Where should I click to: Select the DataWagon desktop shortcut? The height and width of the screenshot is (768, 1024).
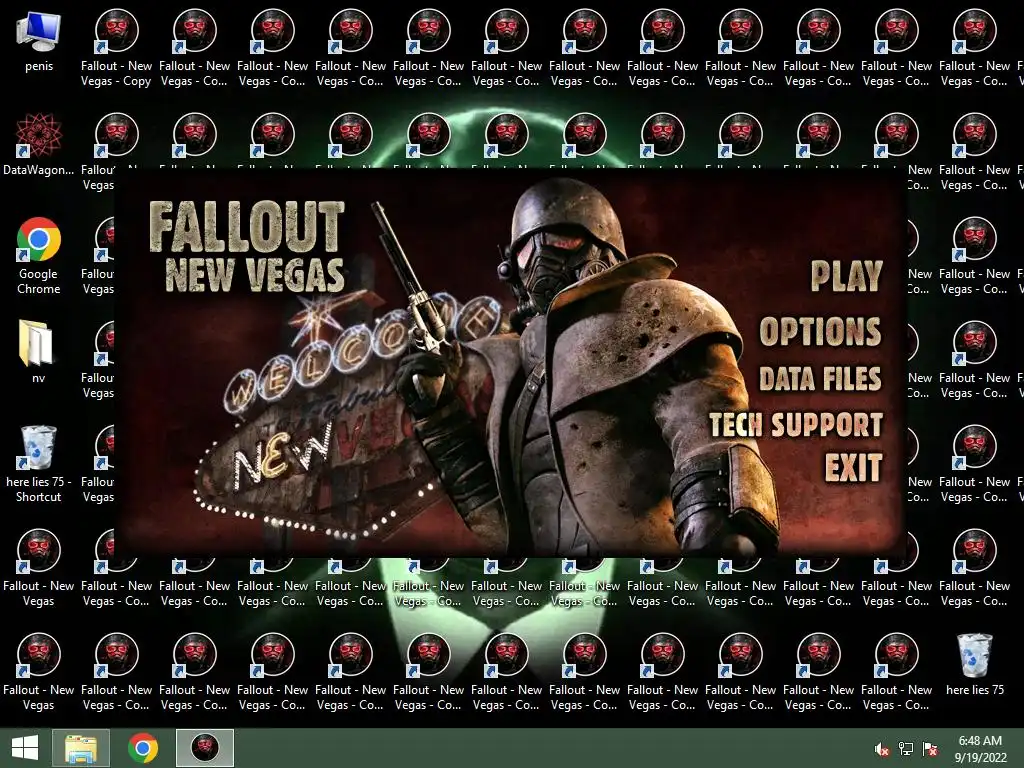pyautogui.click(x=39, y=145)
